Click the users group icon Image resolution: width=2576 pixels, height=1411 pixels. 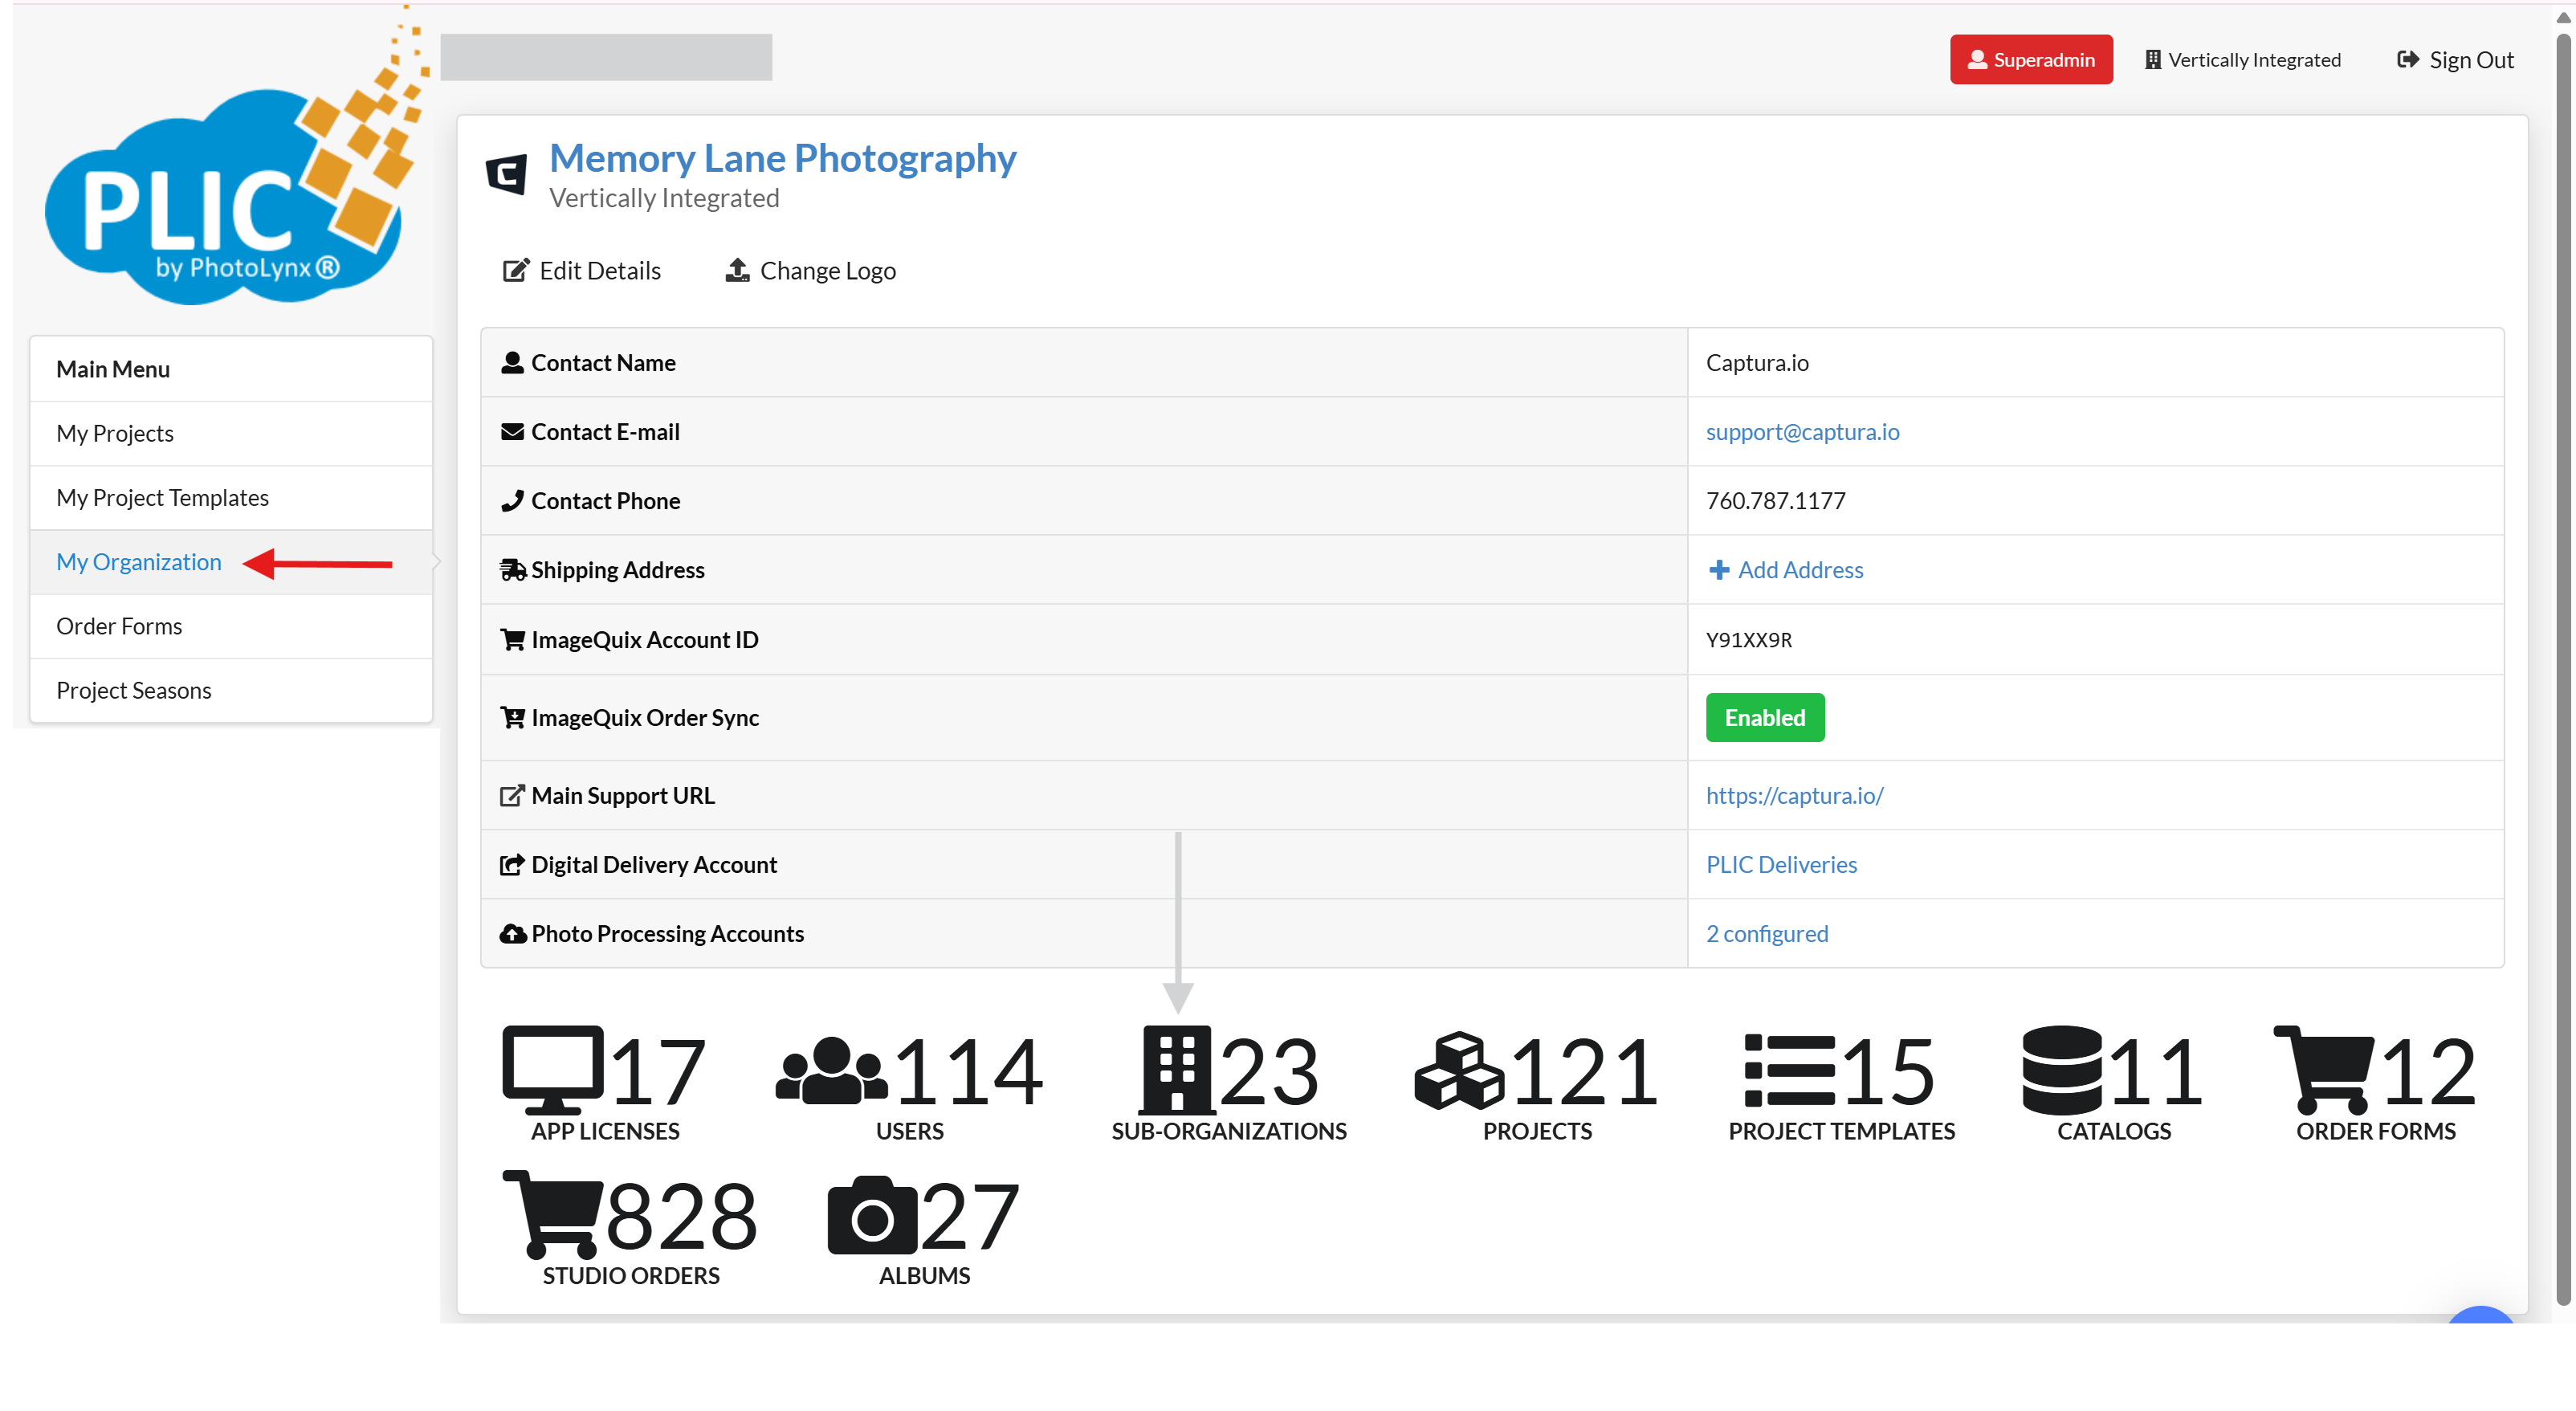click(831, 1070)
